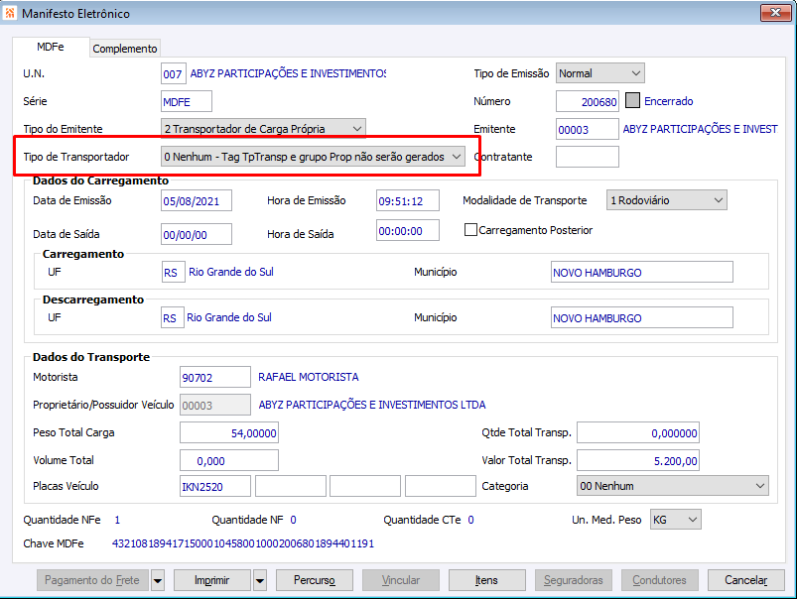The height and width of the screenshot is (599, 797).
Task: Click the Data de Saída field
Action: (x=196, y=234)
